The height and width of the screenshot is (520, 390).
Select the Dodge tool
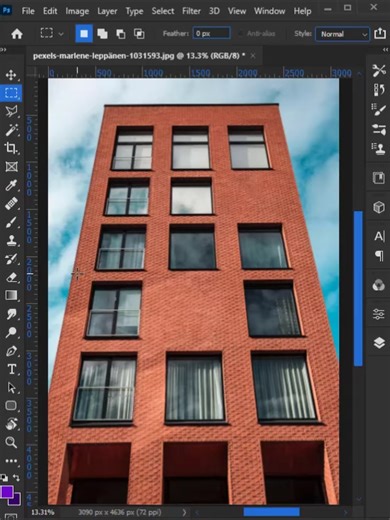point(11,332)
